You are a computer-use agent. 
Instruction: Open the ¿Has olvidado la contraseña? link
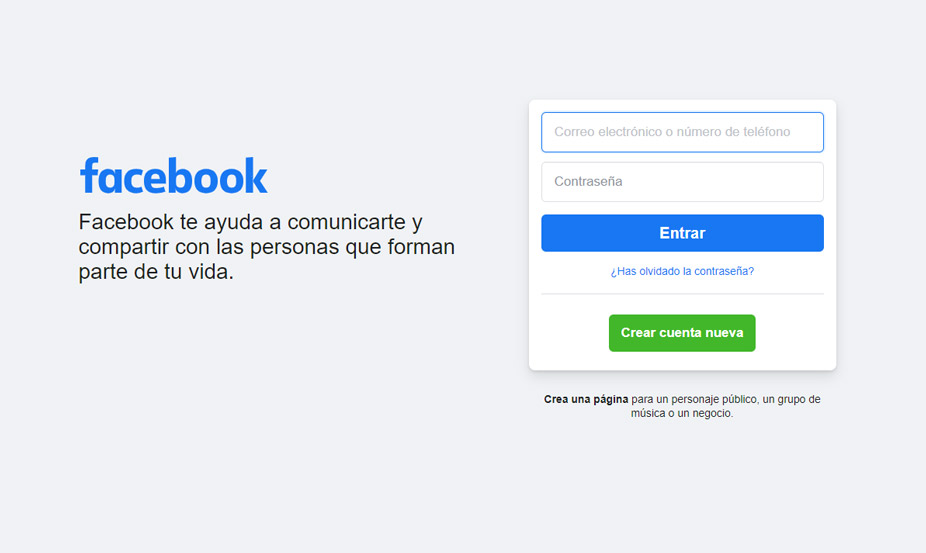(682, 271)
